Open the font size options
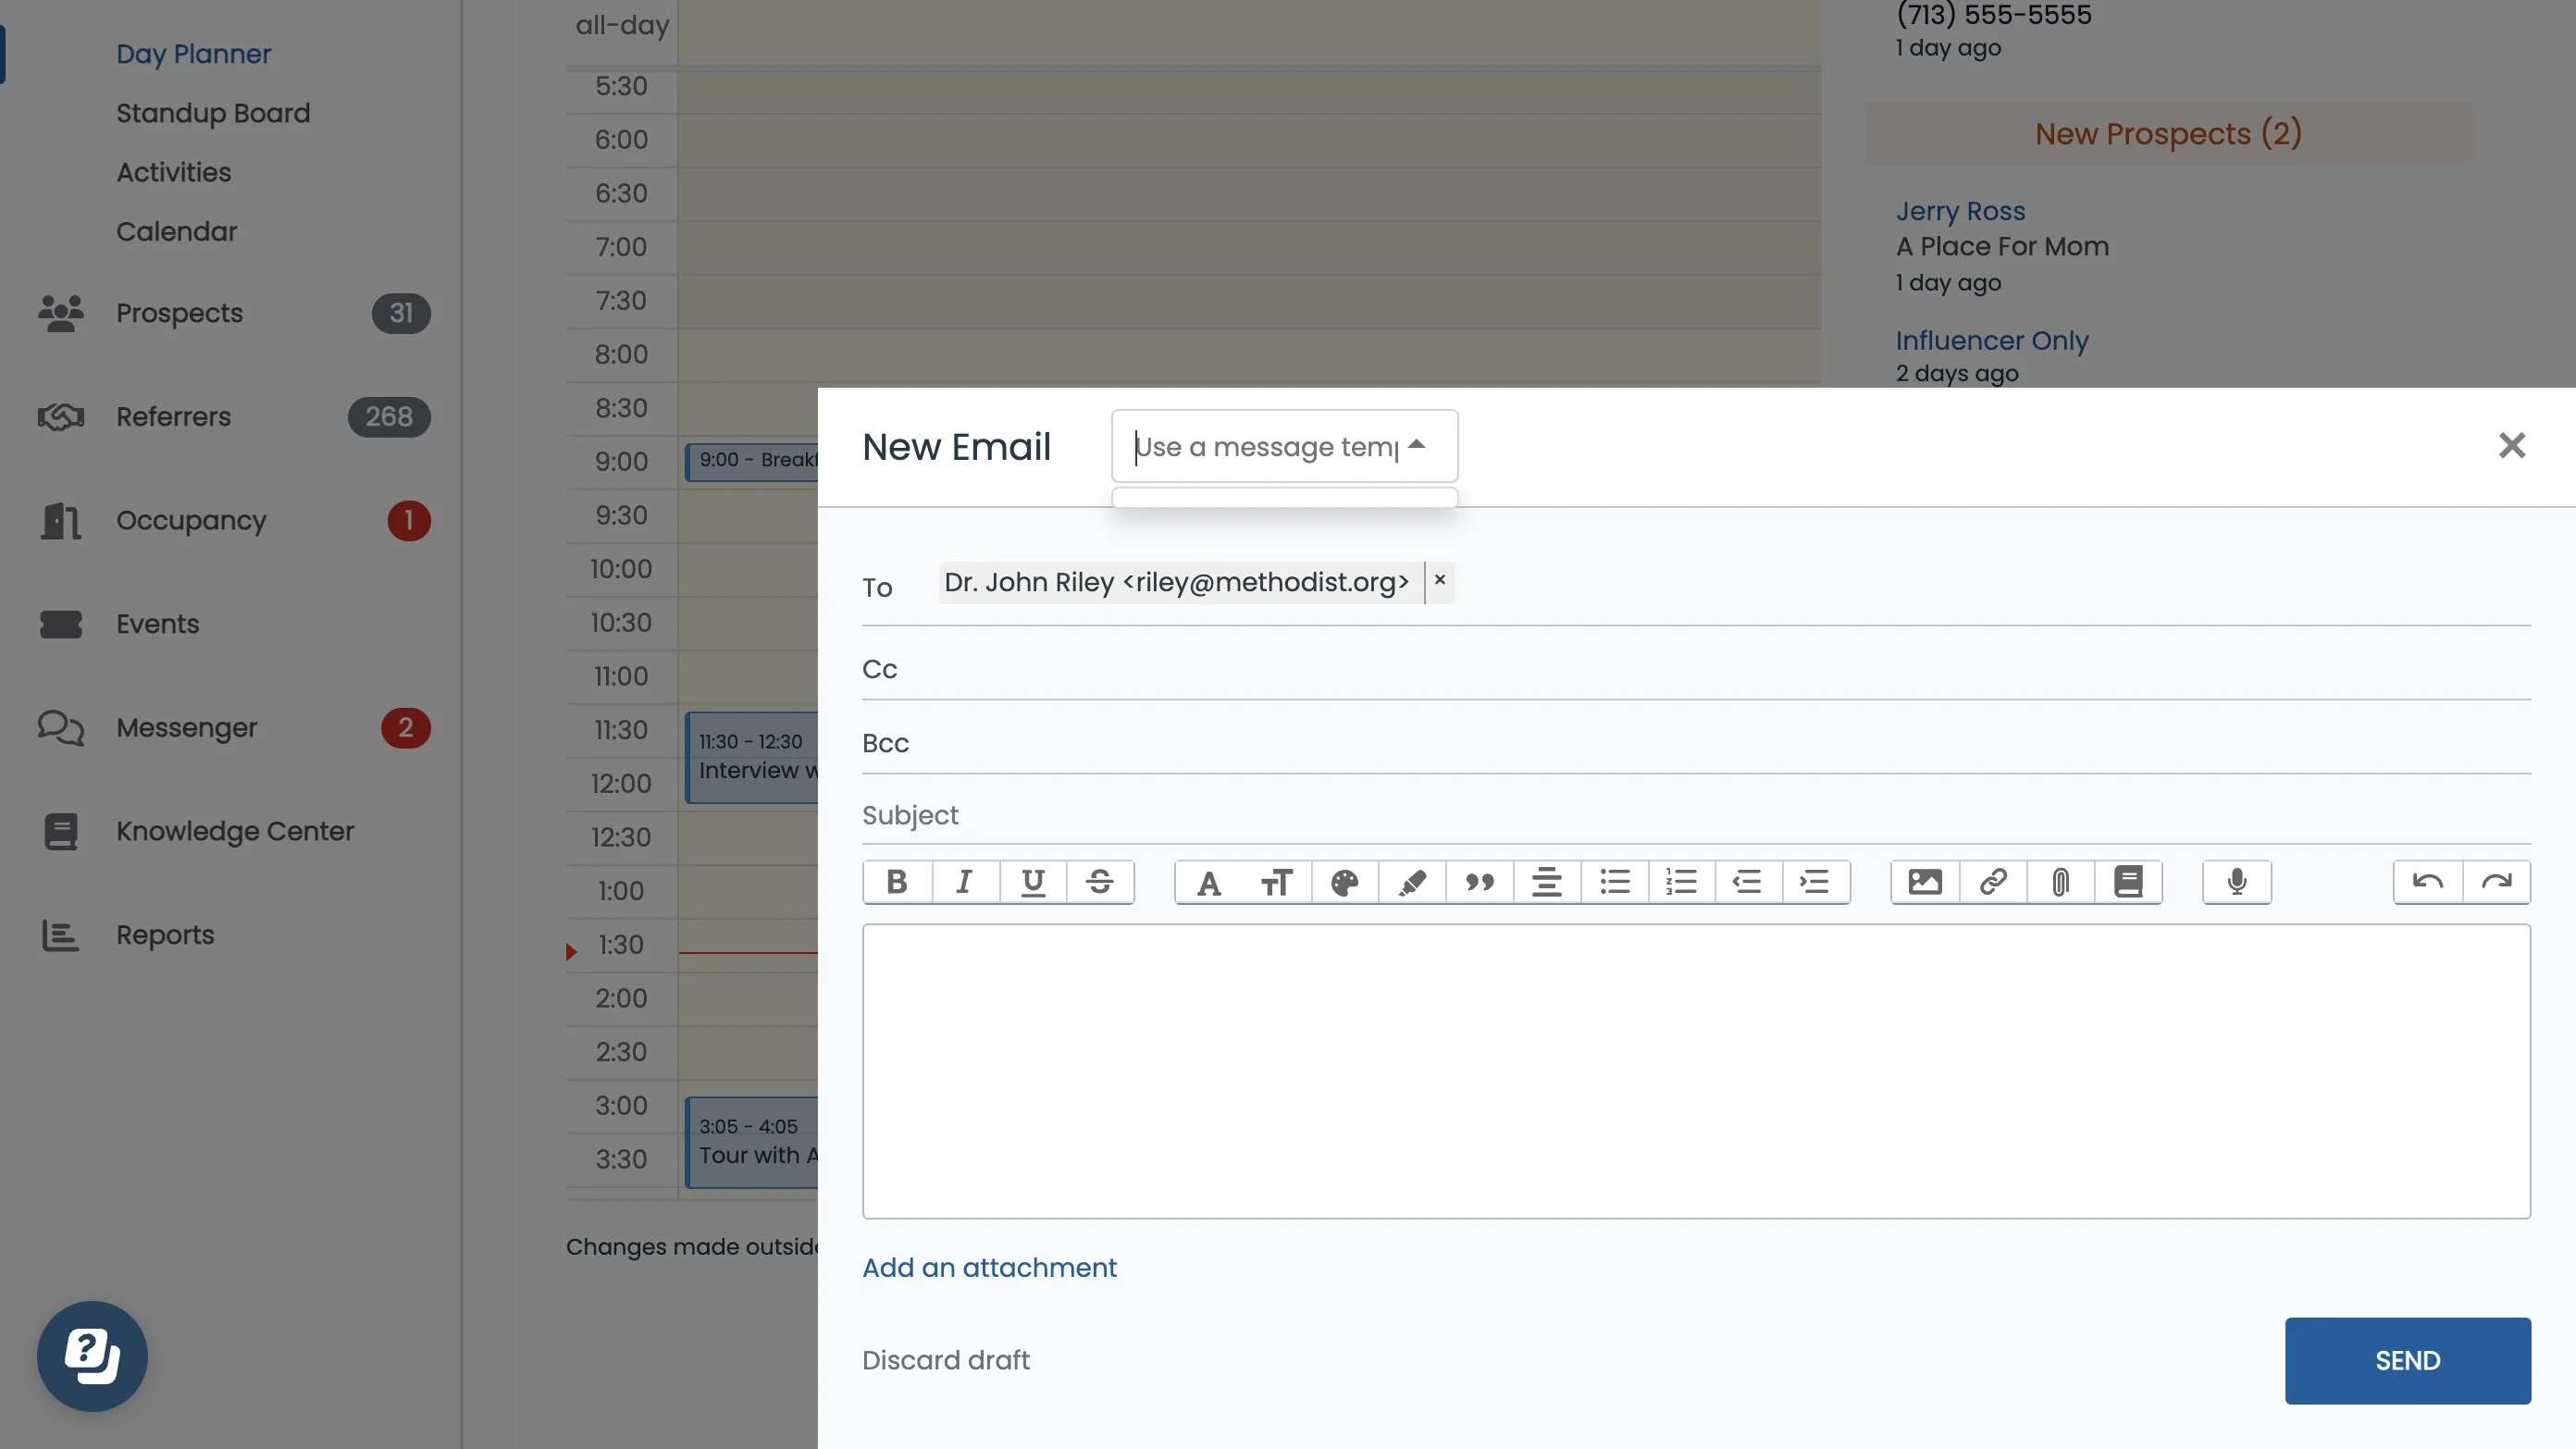2576x1449 pixels. [1276, 882]
